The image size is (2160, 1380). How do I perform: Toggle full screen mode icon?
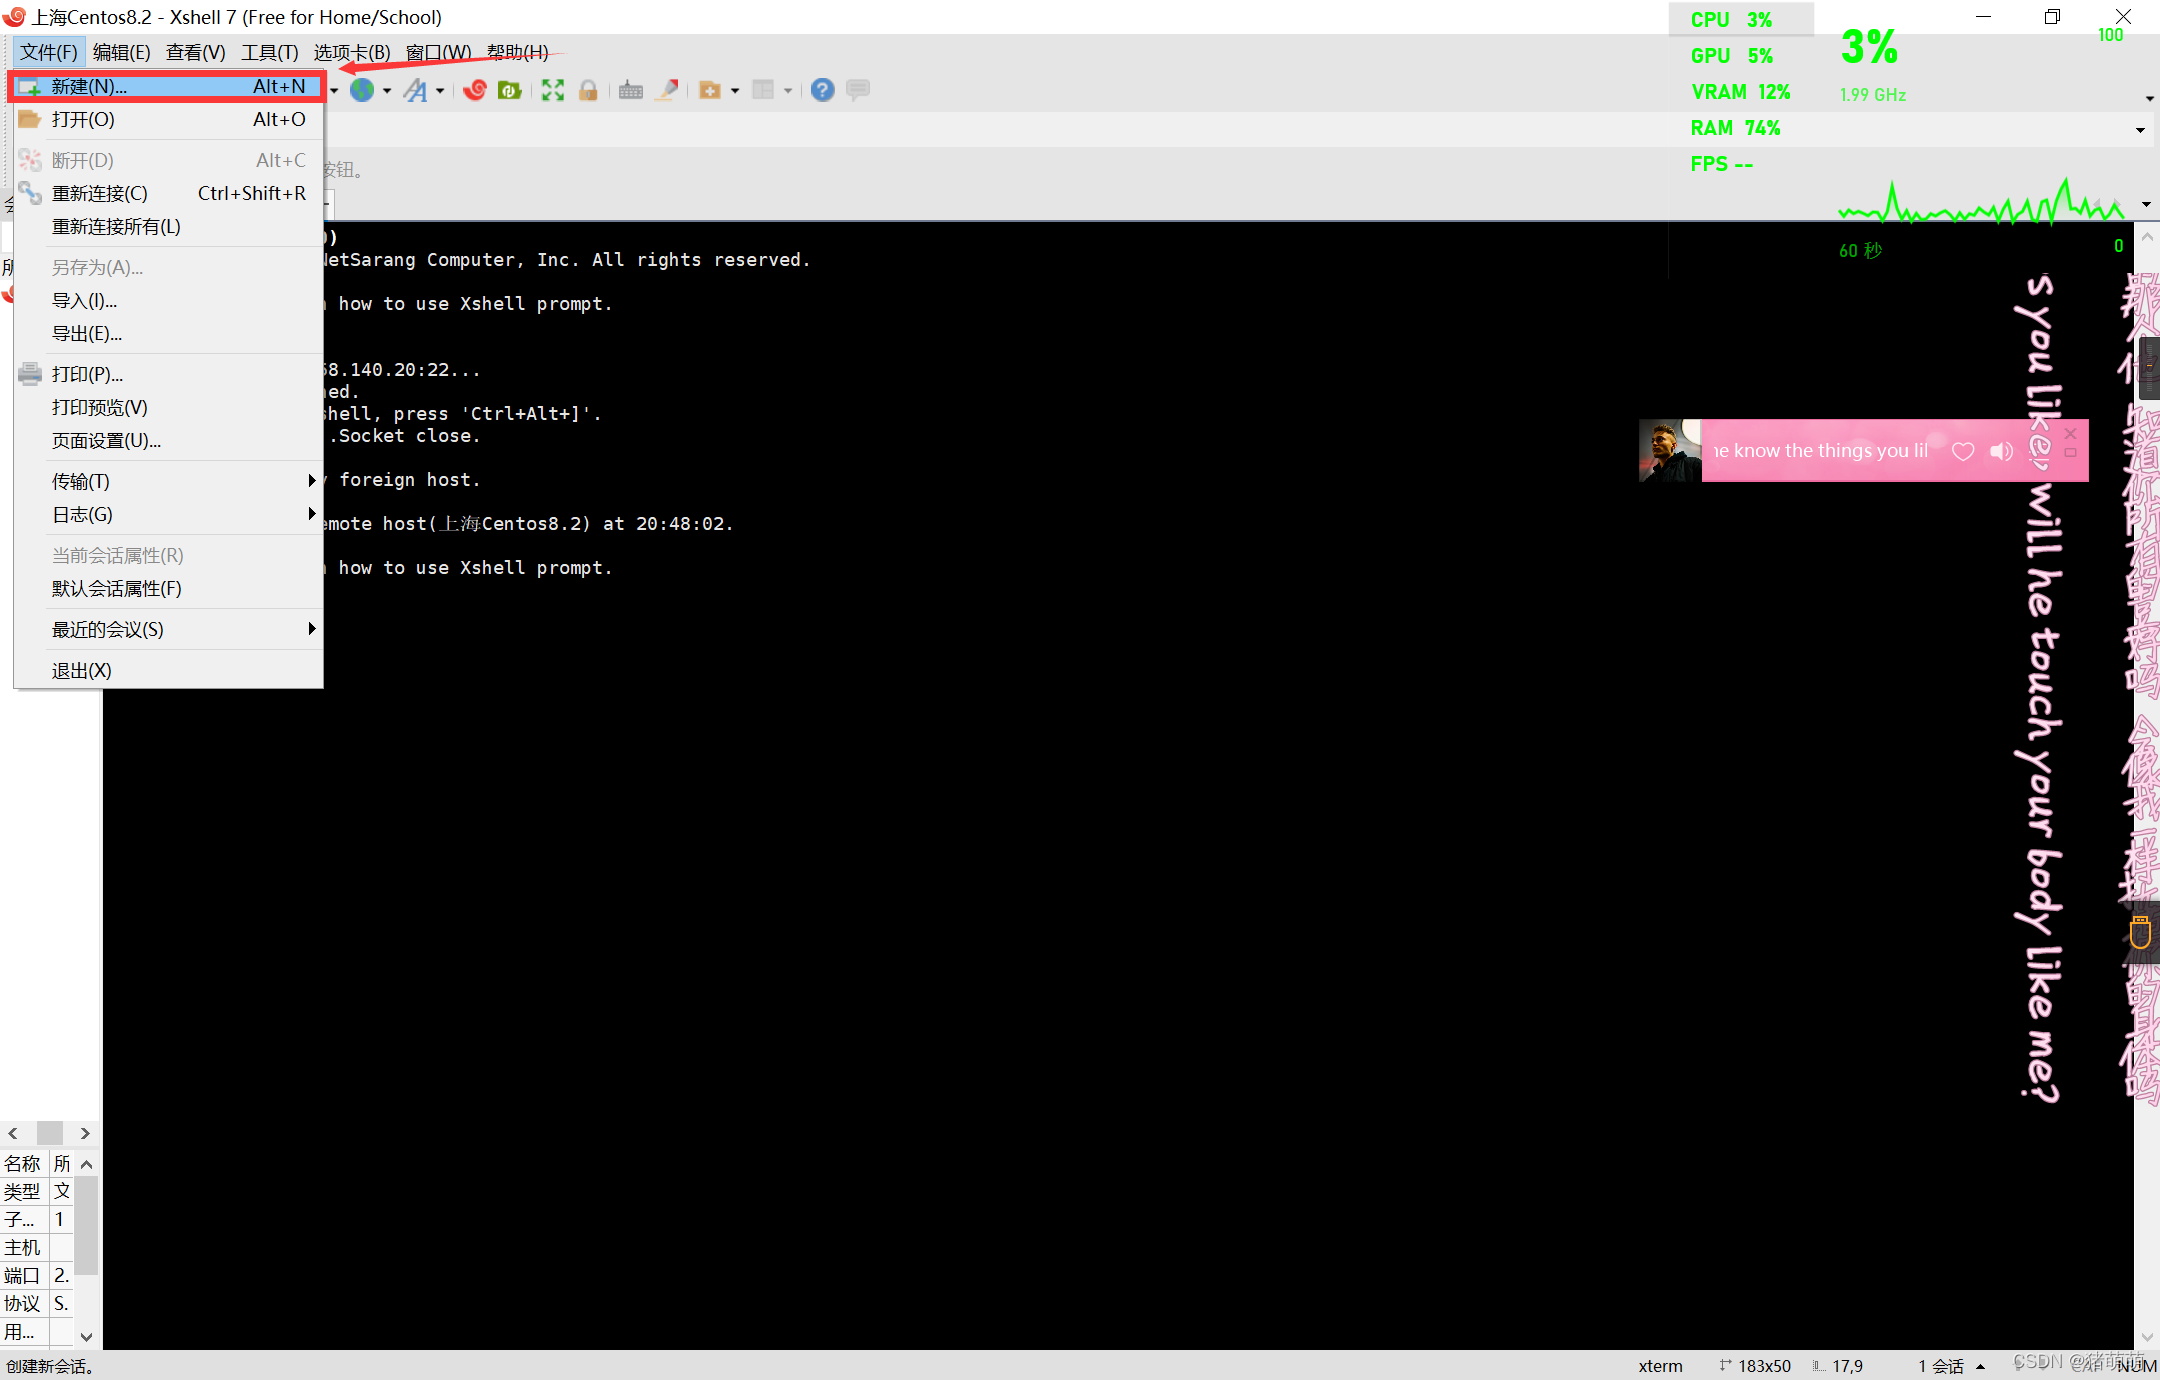553,91
